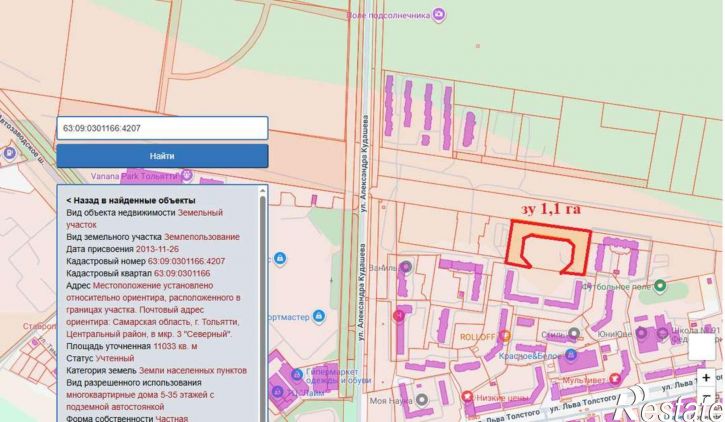Click the Футбольное поле green marker
This screenshot has height=422, width=725.
click(661, 286)
